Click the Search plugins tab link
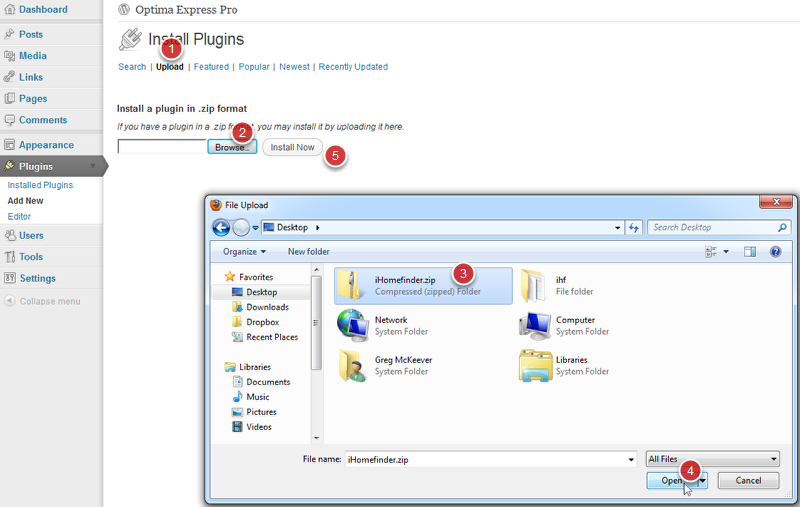This screenshot has width=800, height=507. tap(132, 67)
